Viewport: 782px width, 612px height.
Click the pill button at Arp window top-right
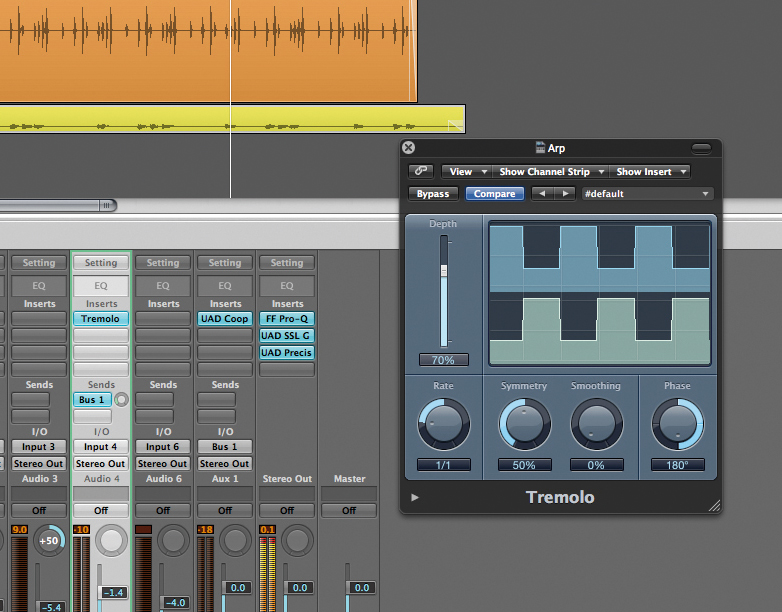click(x=701, y=148)
